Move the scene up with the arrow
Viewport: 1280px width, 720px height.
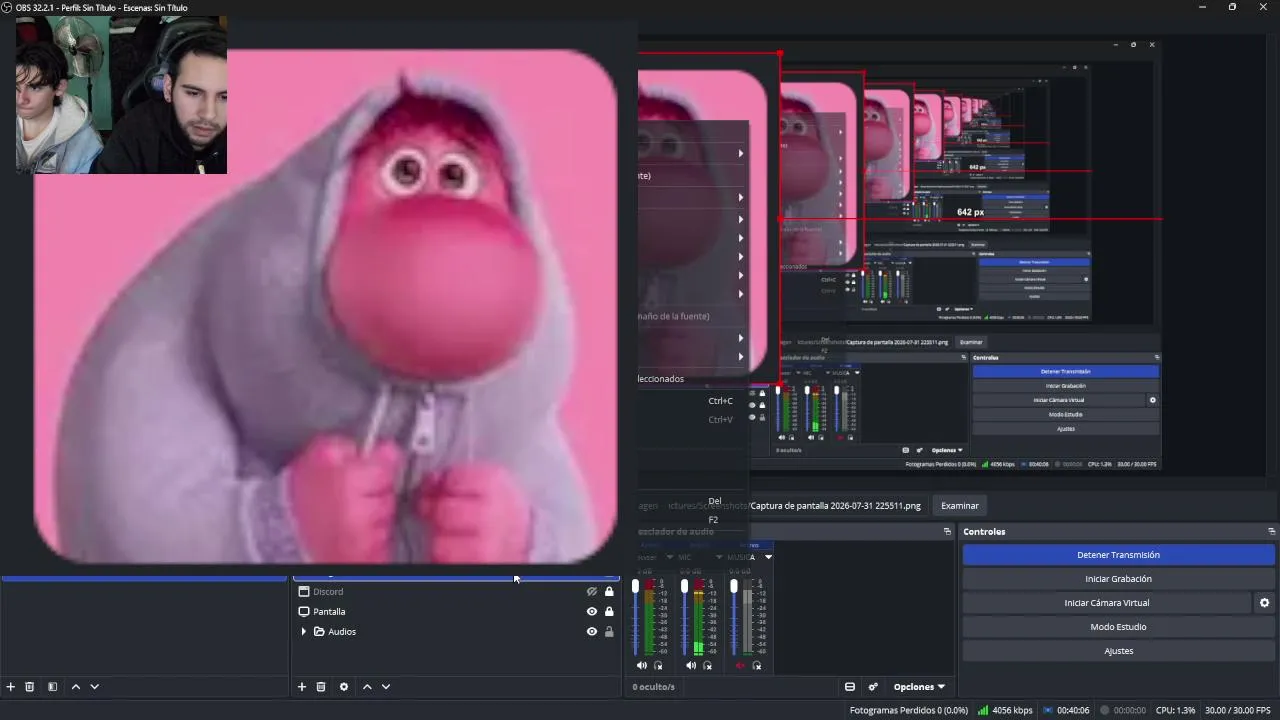(x=76, y=687)
